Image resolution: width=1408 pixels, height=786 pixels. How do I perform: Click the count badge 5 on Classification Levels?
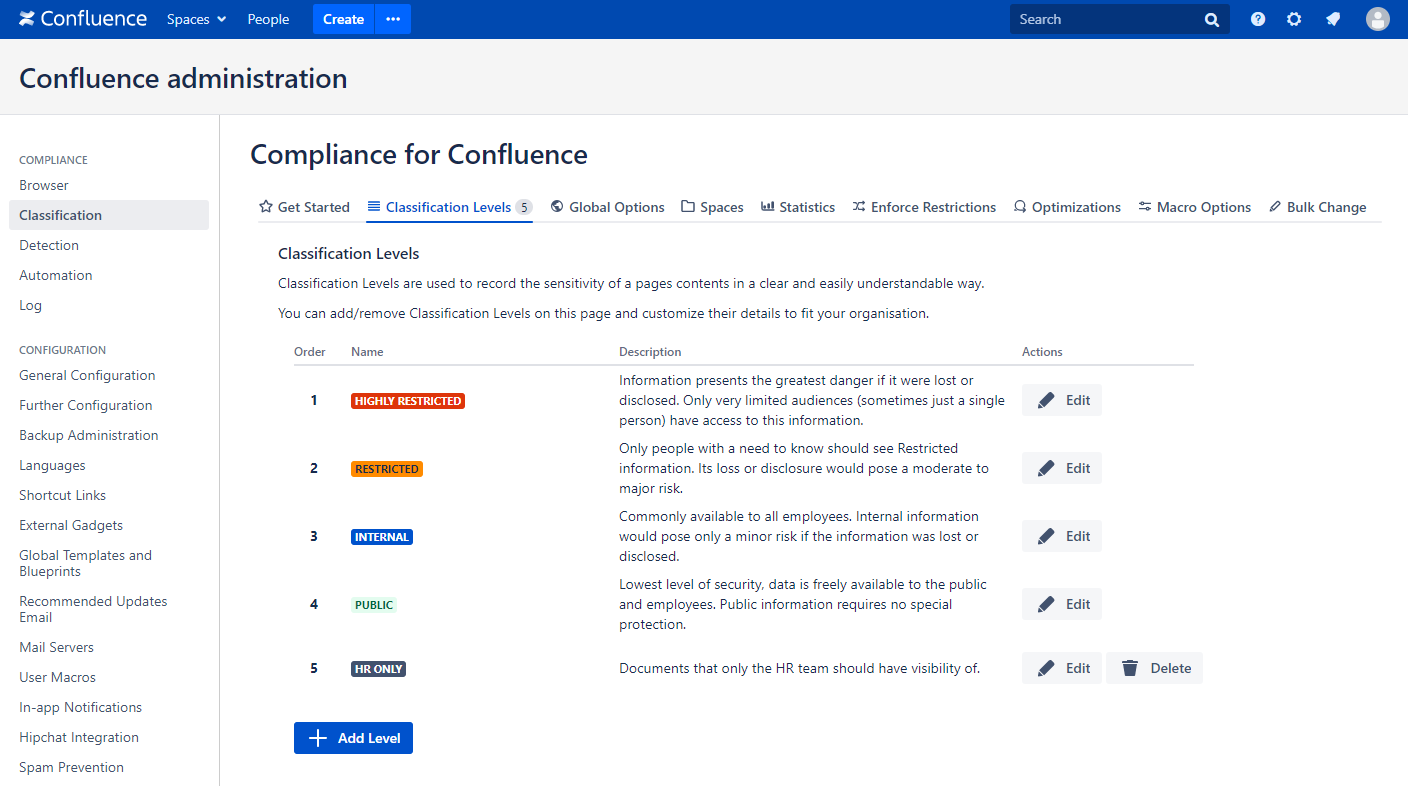524,207
